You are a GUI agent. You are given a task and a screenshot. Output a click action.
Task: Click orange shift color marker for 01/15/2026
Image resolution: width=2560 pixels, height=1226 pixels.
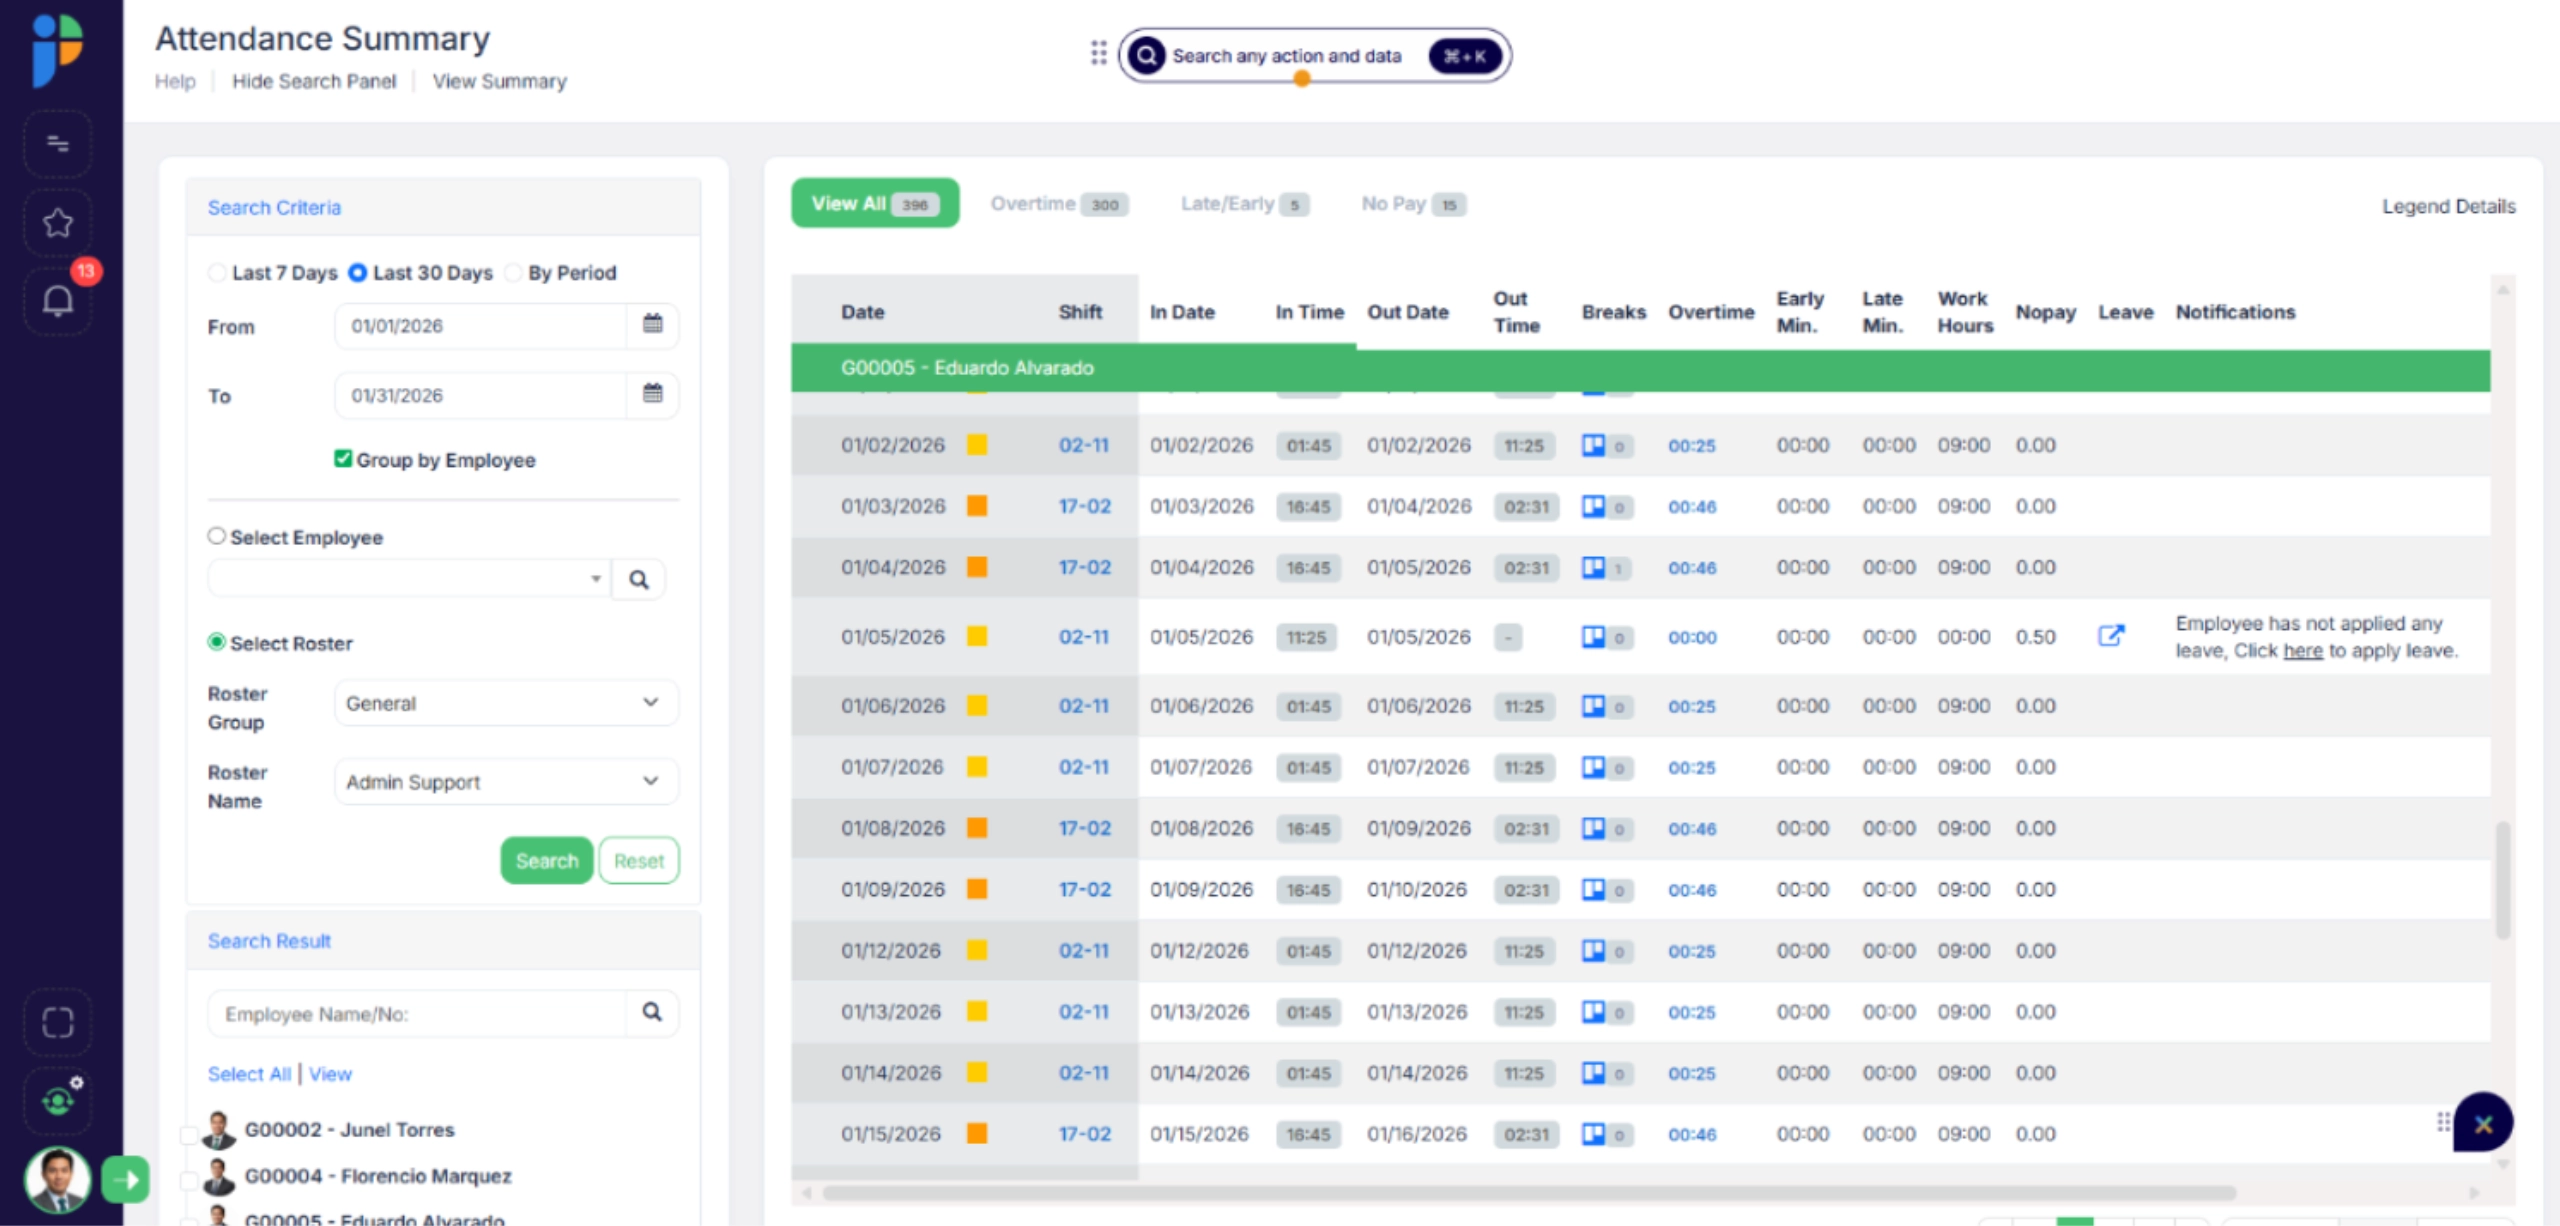point(977,1134)
